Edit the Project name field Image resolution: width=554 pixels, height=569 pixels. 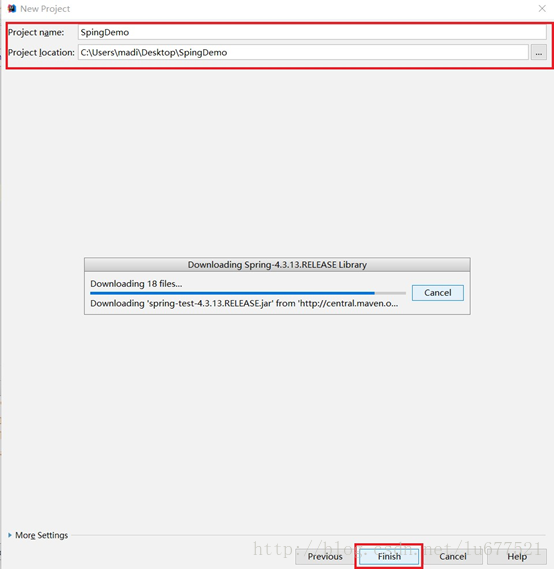[312, 32]
